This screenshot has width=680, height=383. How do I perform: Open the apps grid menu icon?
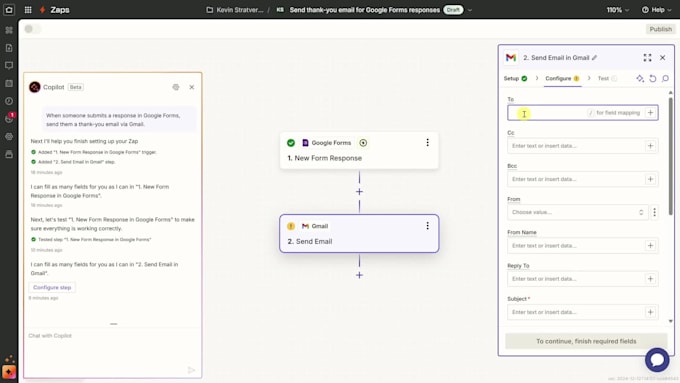[28, 10]
